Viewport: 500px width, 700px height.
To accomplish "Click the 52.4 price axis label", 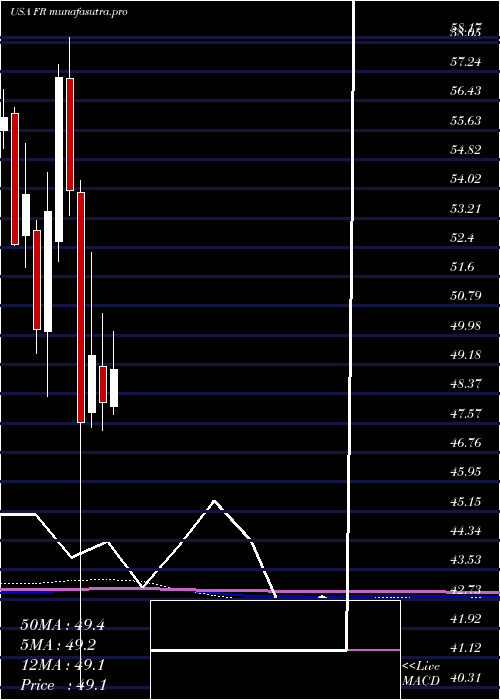I will tap(462, 238).
